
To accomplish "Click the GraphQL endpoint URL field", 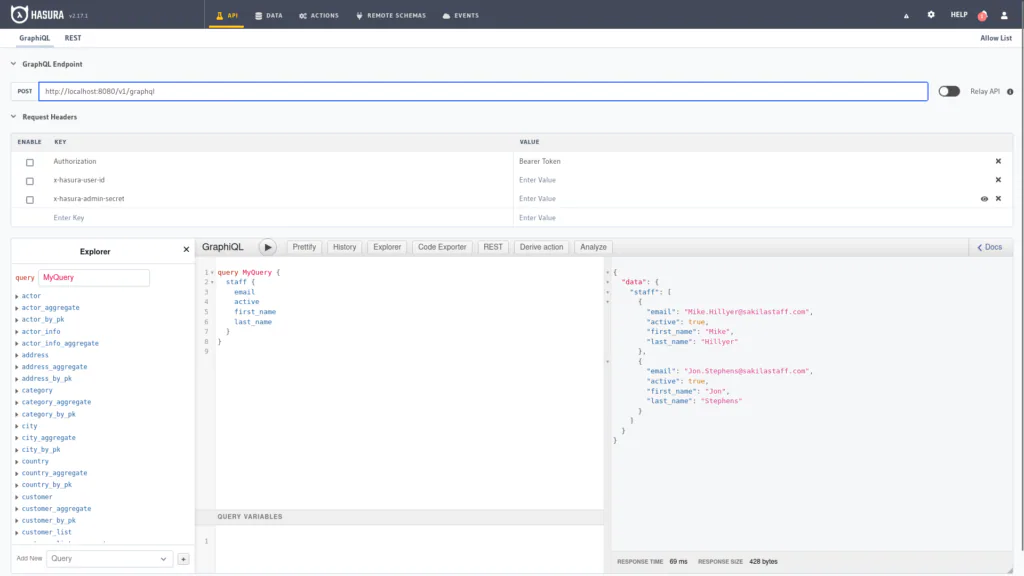I will [483, 91].
